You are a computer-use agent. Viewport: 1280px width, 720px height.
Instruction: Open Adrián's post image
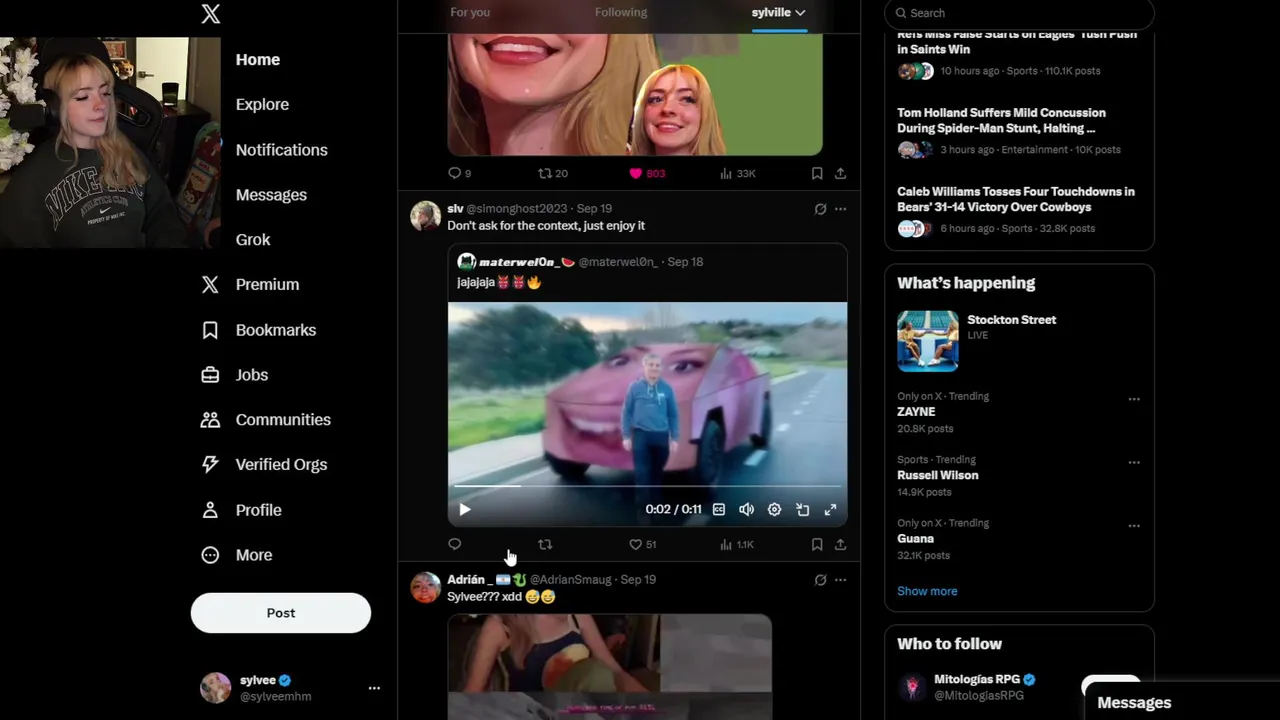click(610, 667)
